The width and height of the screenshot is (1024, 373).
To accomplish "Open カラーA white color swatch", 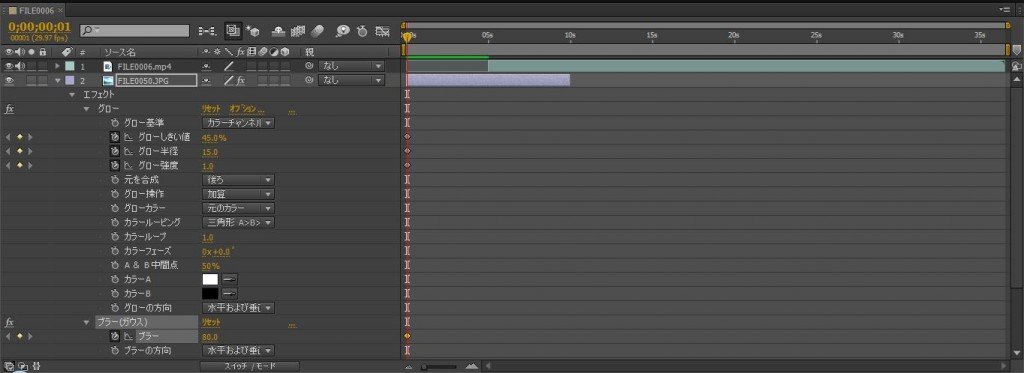I will click(210, 280).
